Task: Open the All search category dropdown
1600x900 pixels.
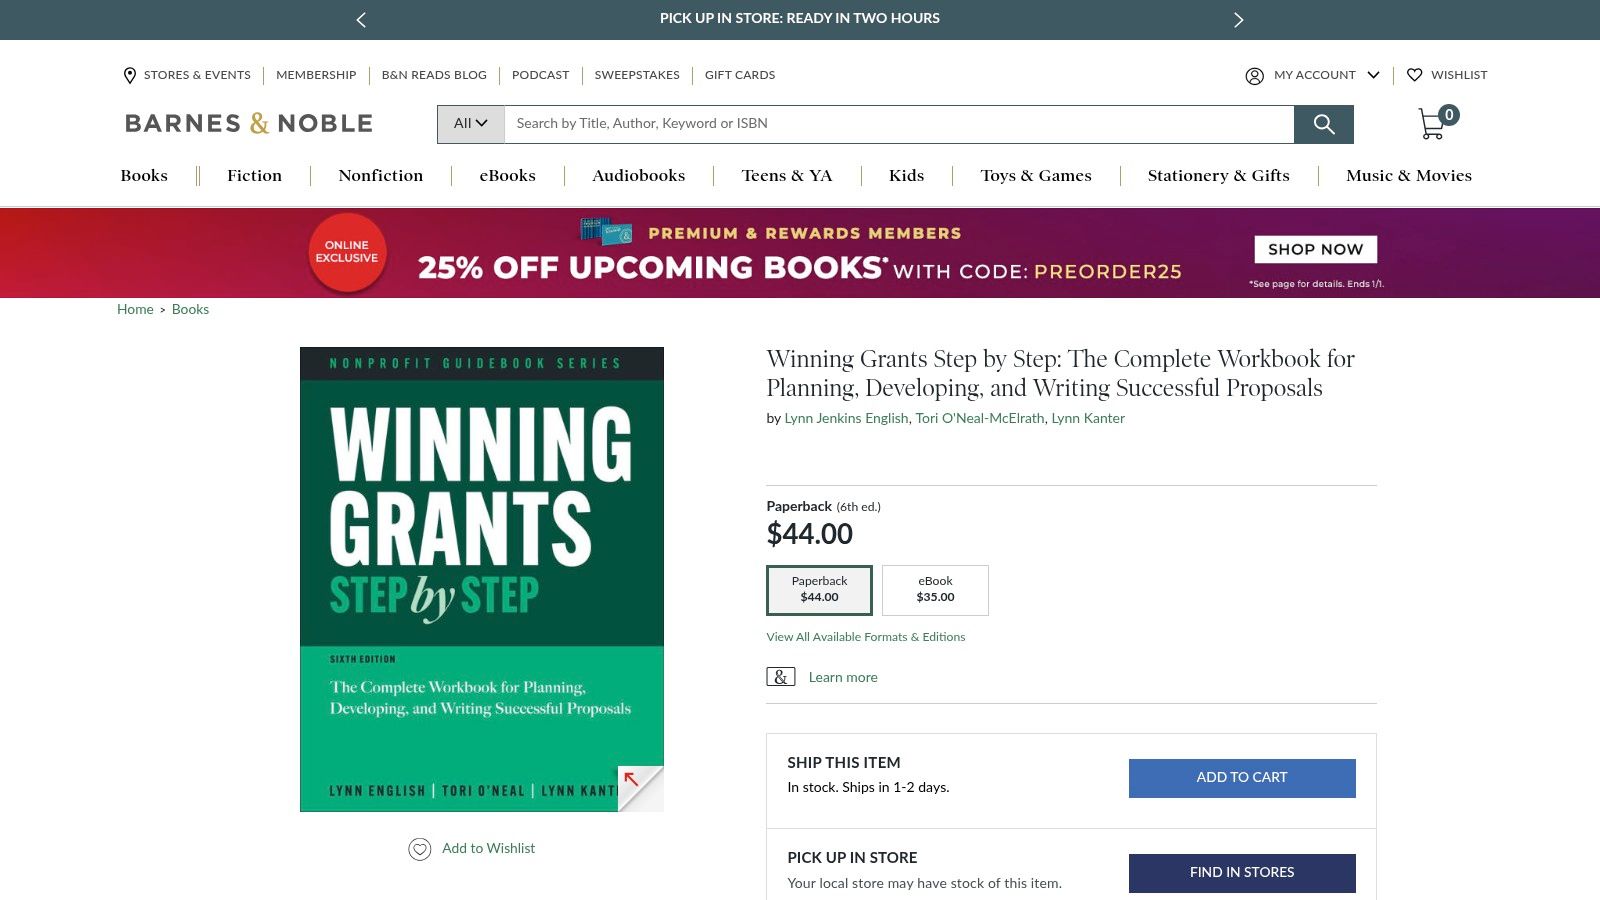Action: 471,124
